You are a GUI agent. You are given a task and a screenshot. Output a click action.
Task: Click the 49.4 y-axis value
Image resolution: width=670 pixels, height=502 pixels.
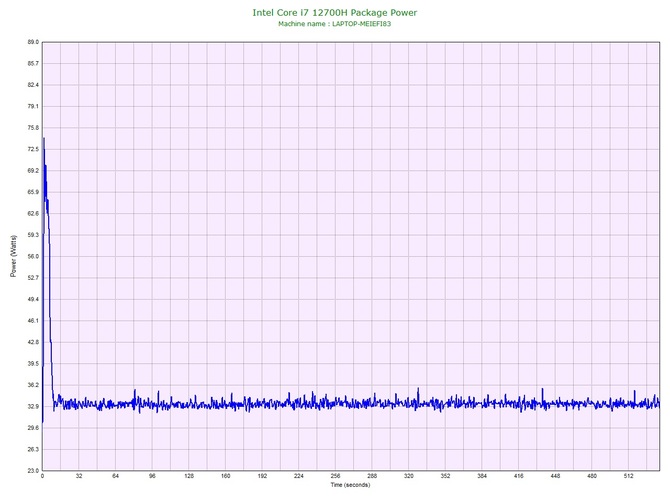33,299
